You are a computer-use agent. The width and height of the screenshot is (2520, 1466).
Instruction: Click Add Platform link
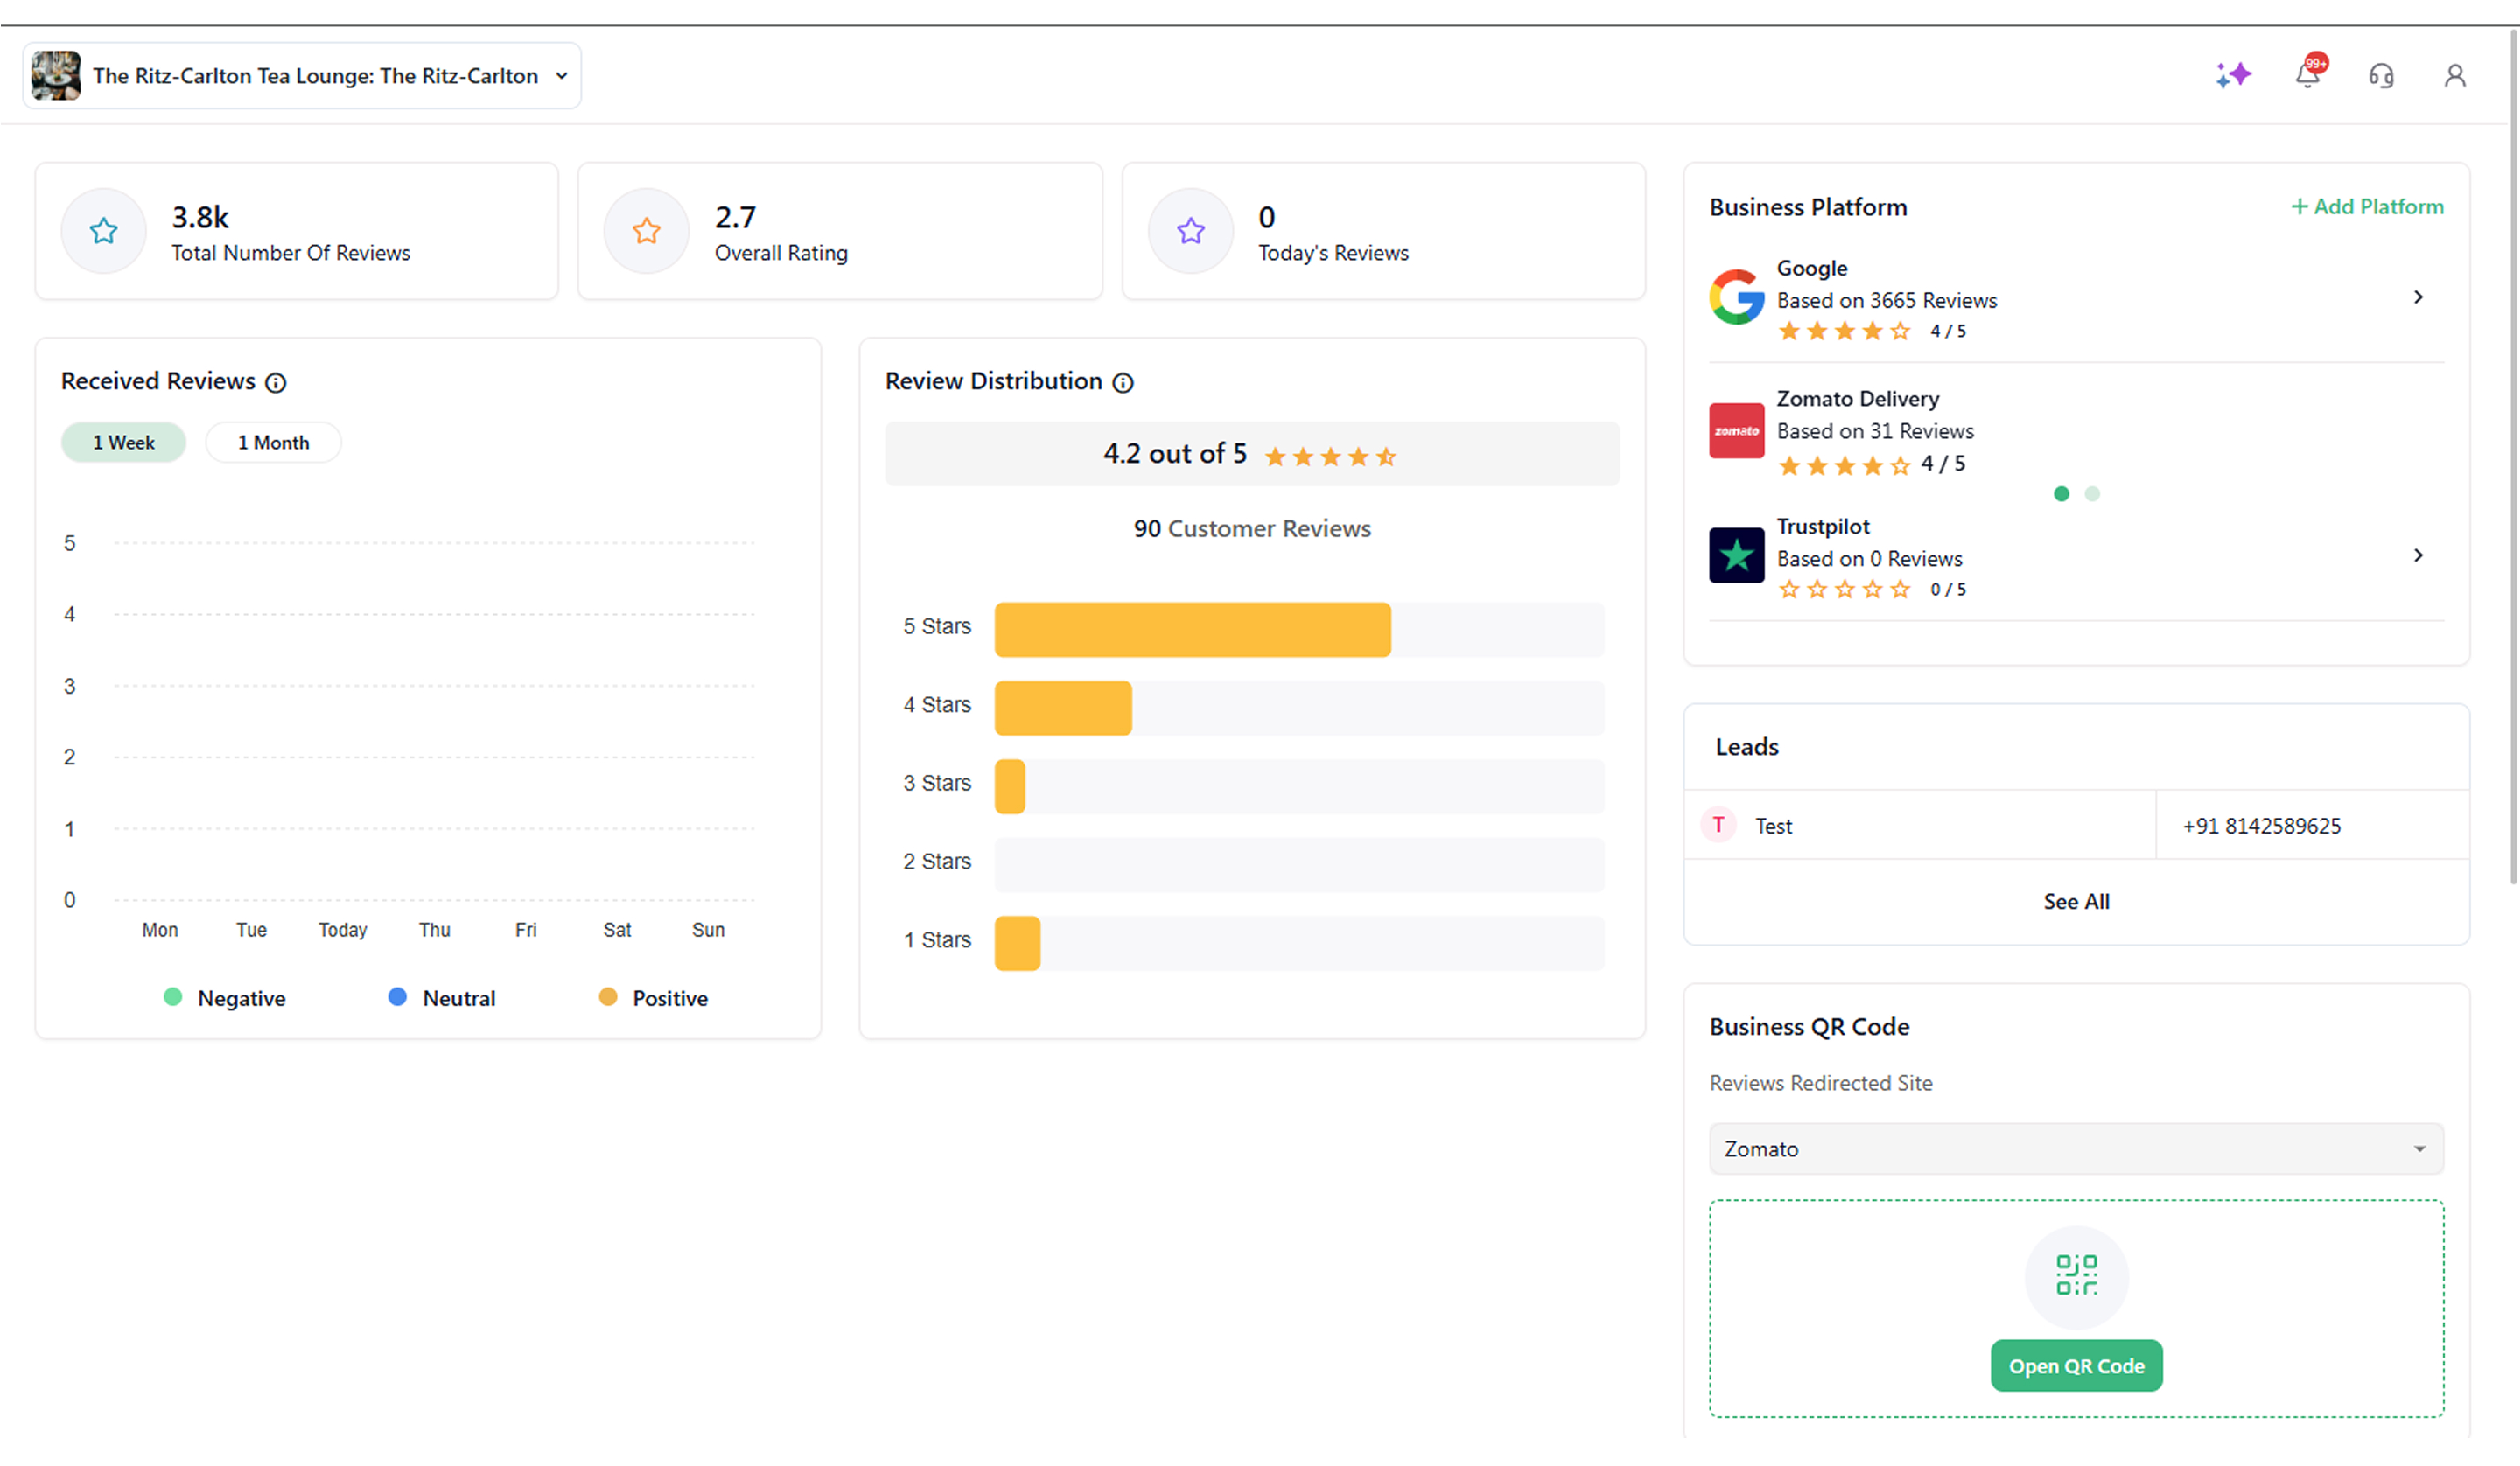[x=2367, y=207]
